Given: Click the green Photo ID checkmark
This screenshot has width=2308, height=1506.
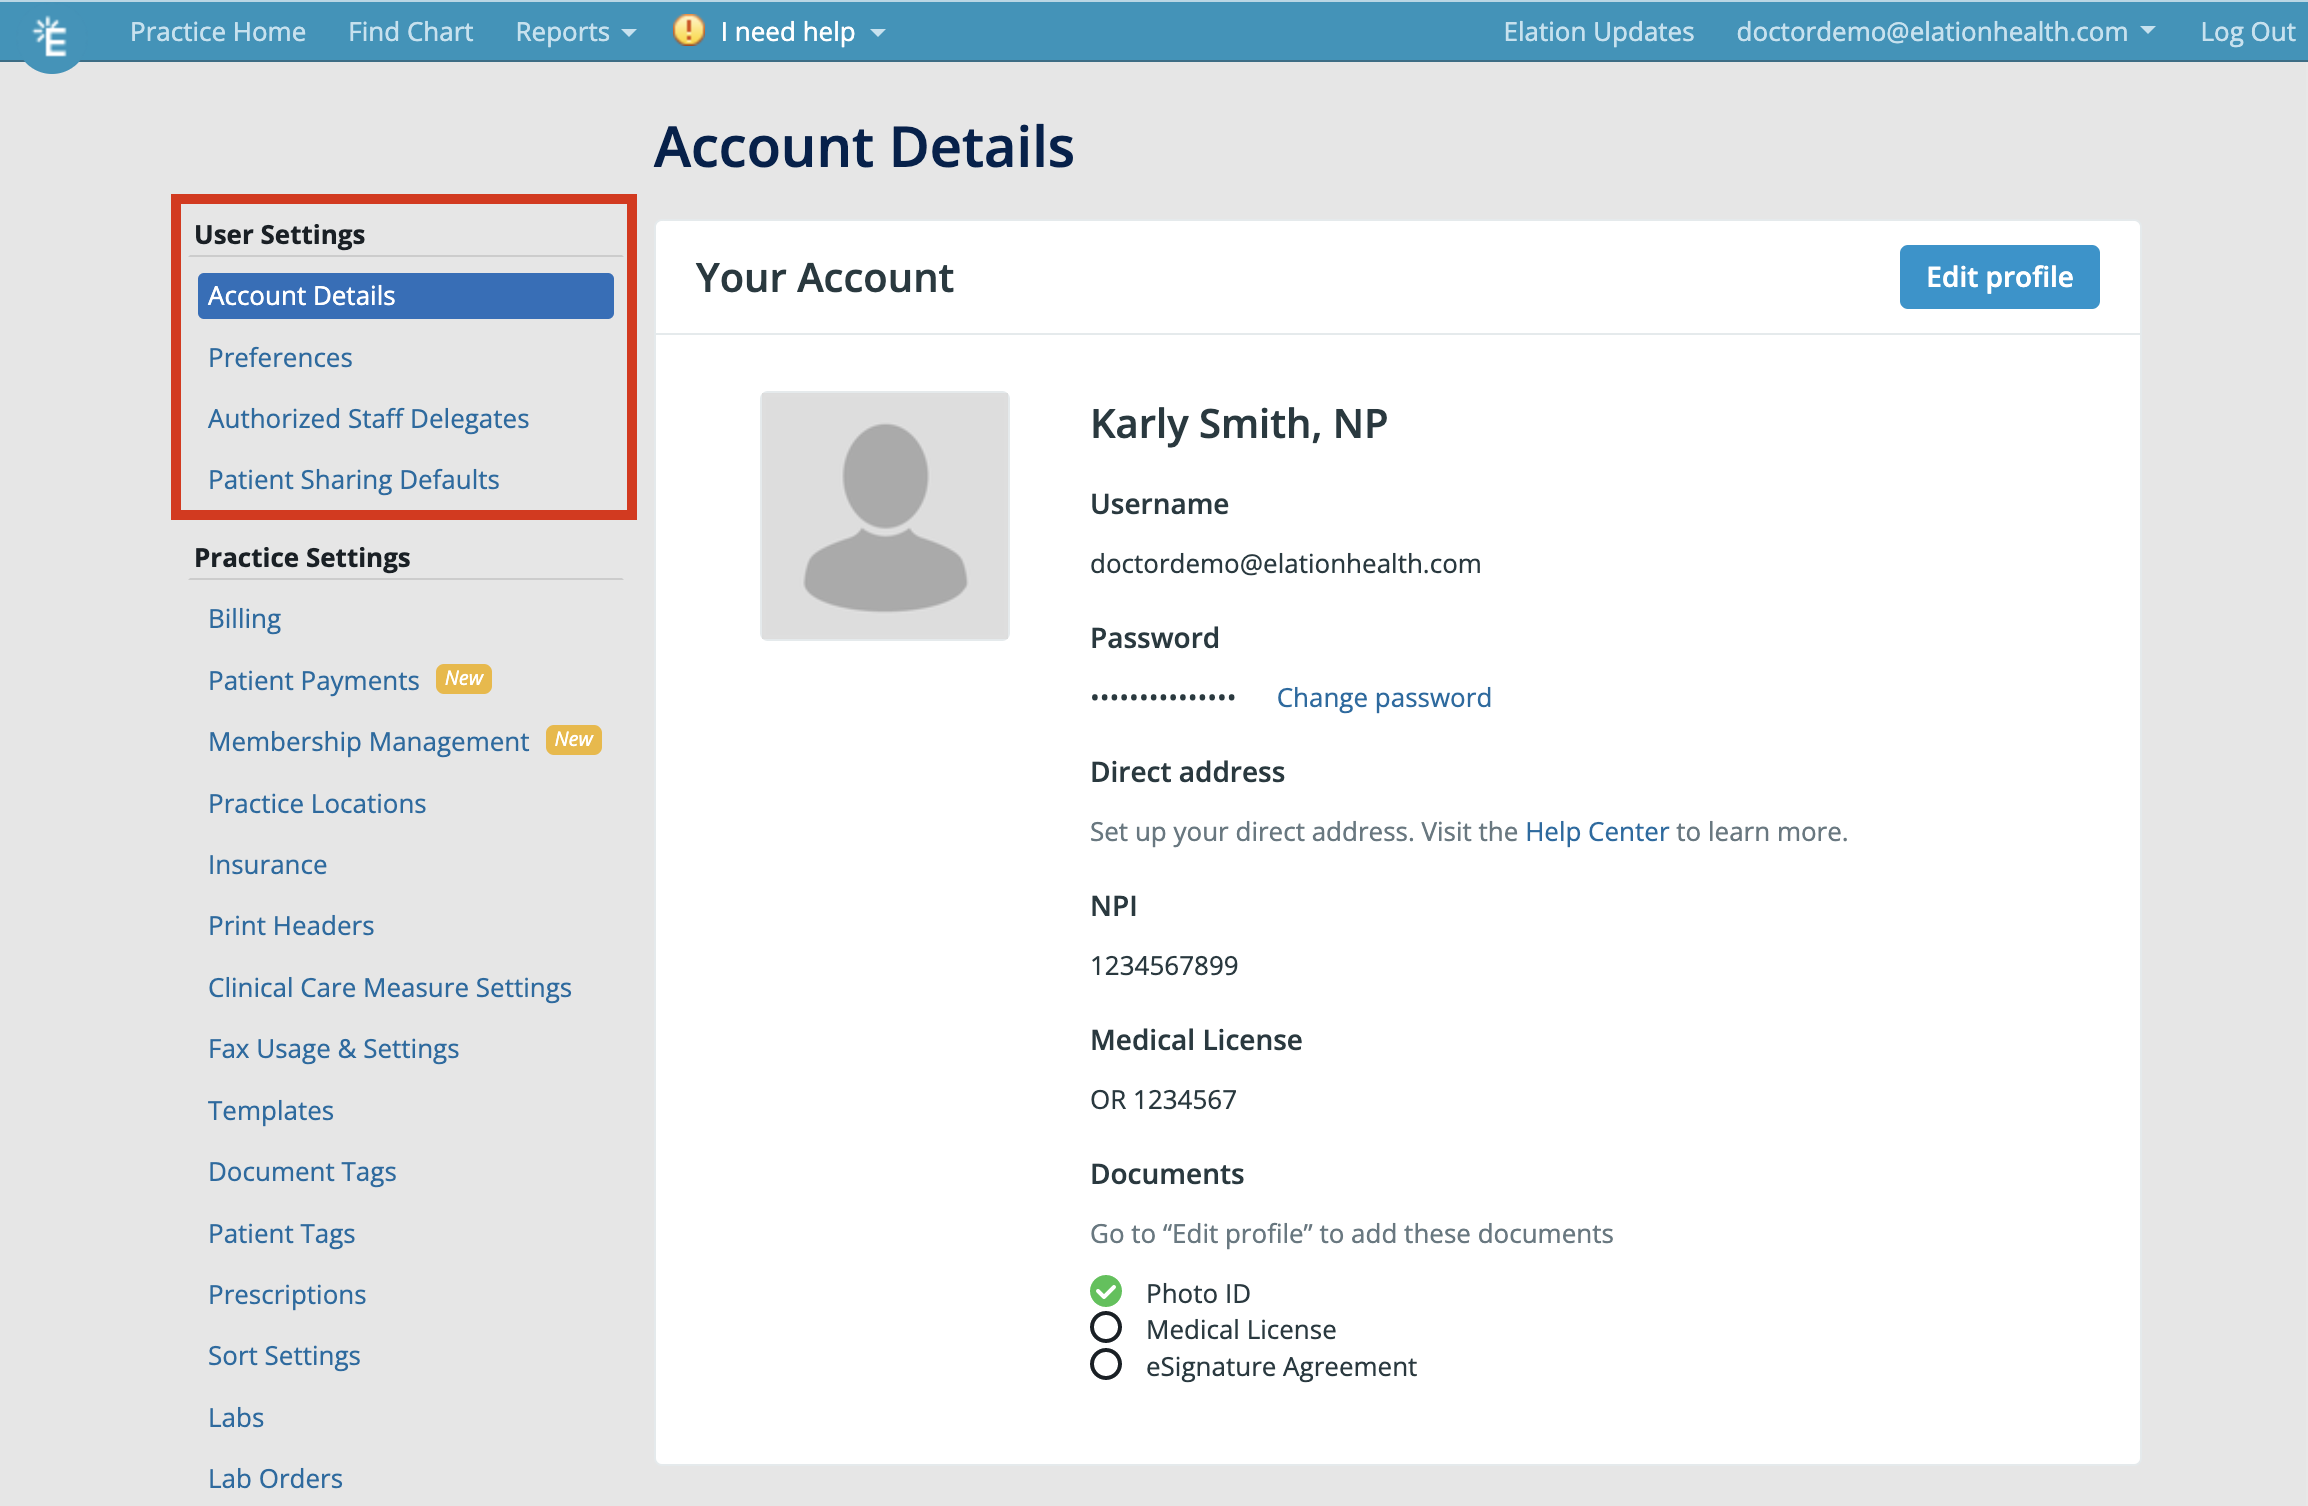Looking at the screenshot, I should click(x=1106, y=1291).
